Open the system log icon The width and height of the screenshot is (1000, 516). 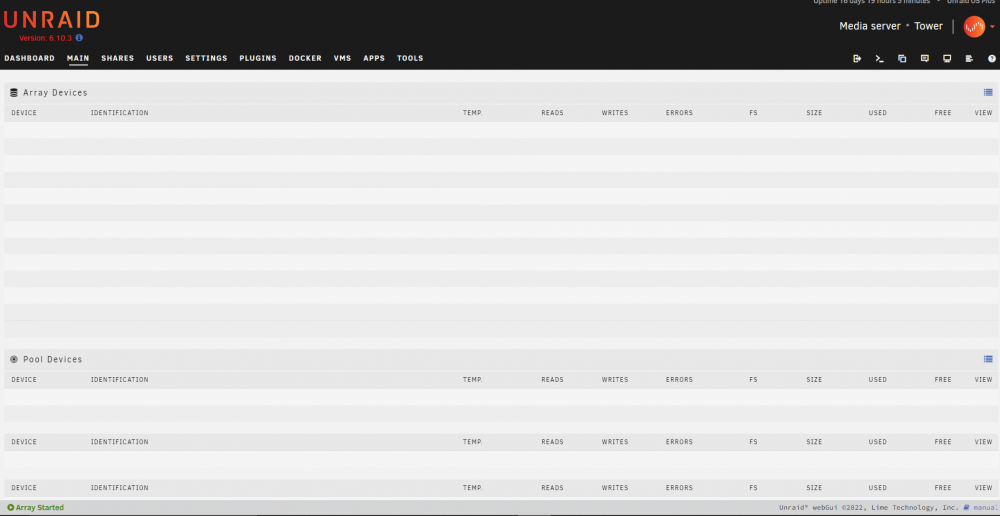[x=969, y=59]
